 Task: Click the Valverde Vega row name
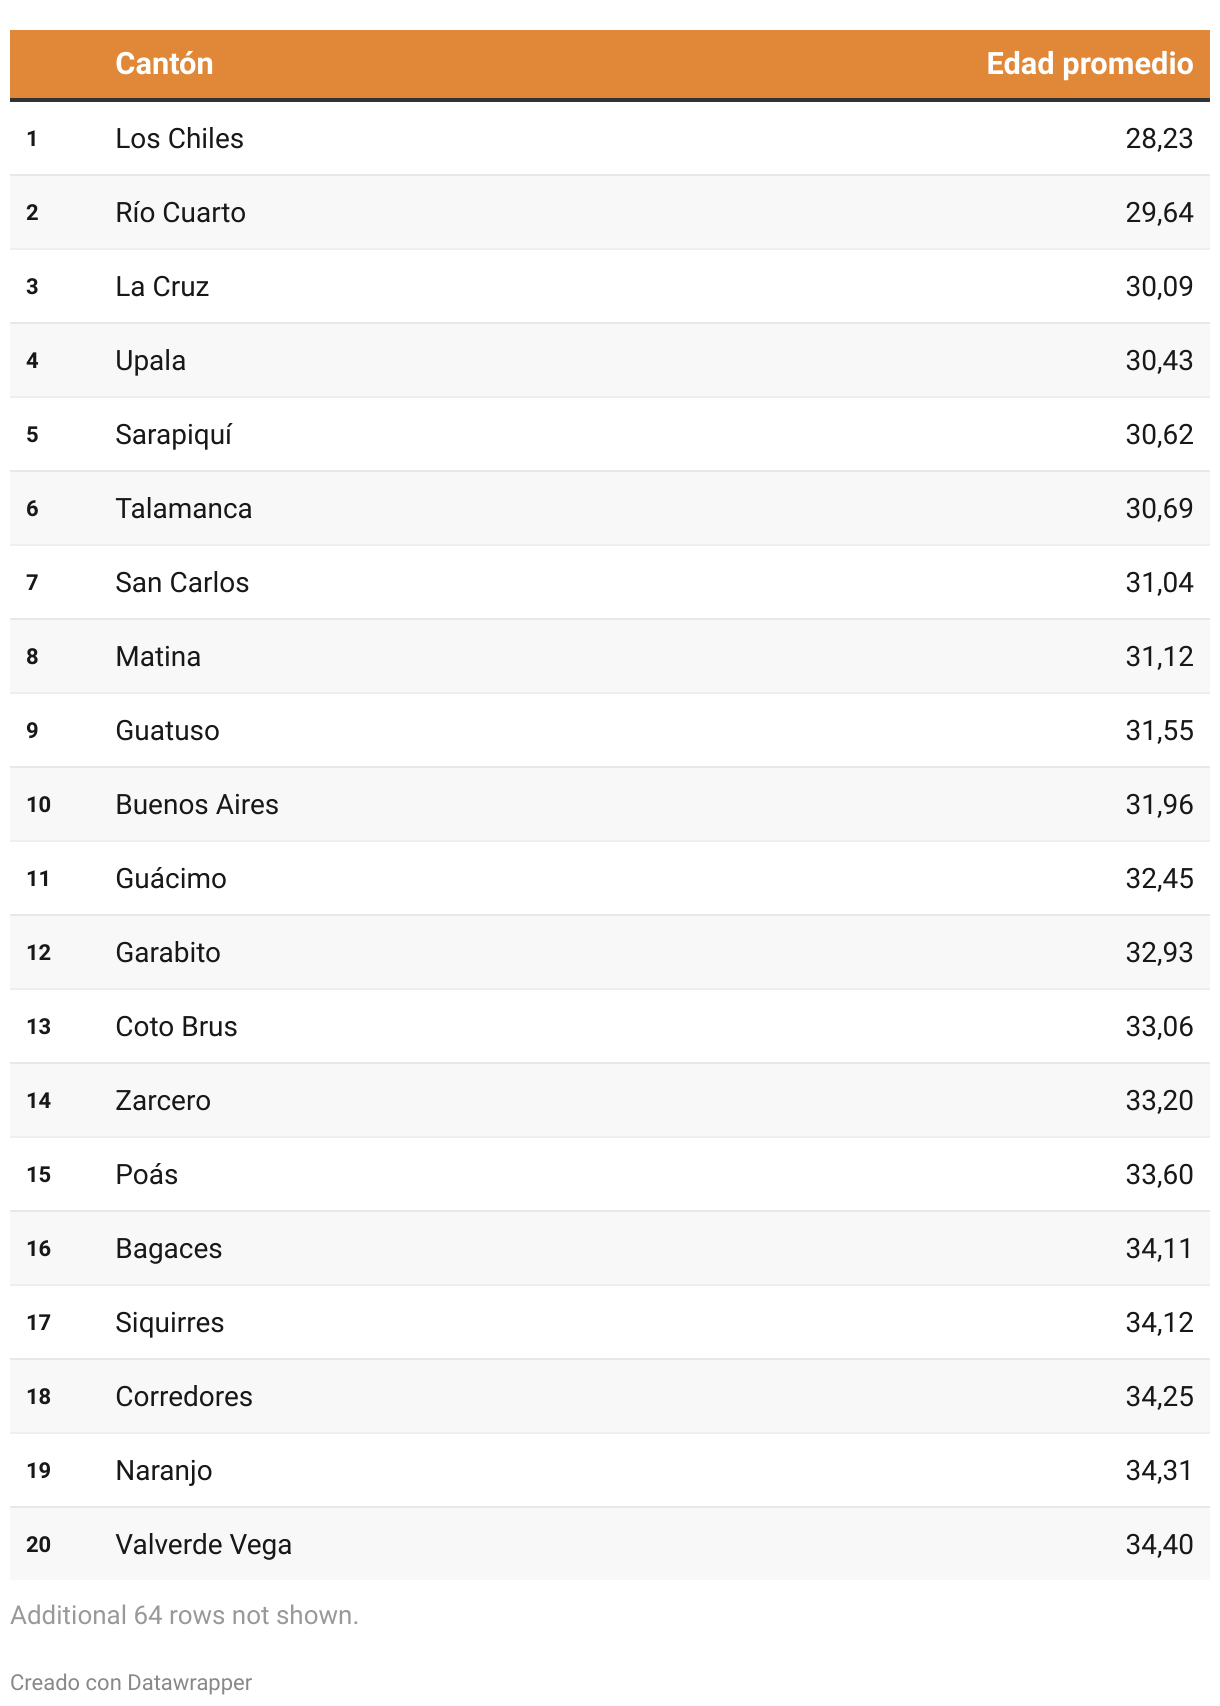click(203, 1545)
